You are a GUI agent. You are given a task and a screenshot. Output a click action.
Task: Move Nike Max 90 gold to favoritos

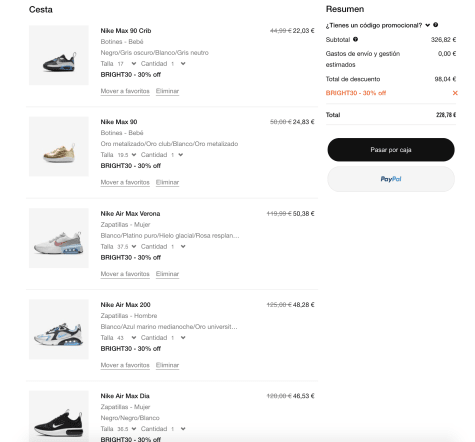coord(125,182)
